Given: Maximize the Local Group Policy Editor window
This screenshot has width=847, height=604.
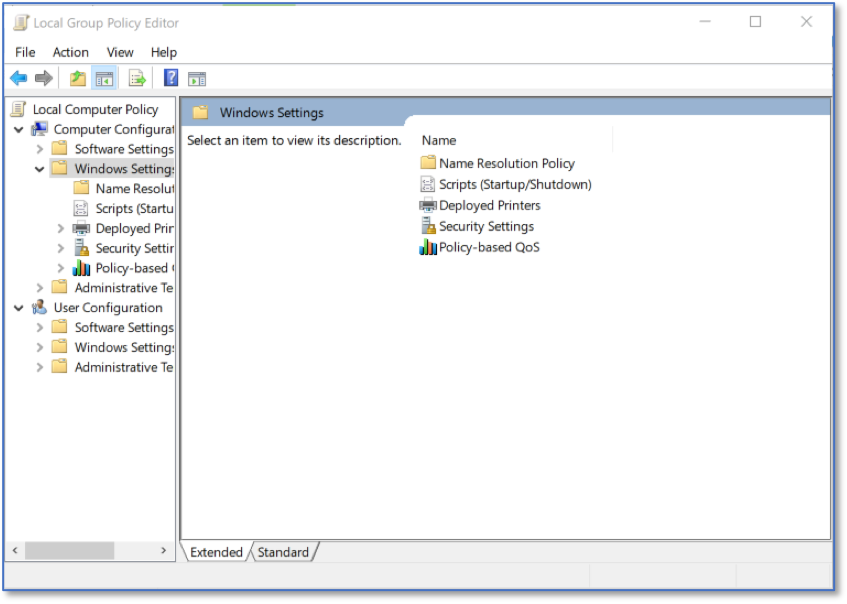Looking at the screenshot, I should 755,22.
